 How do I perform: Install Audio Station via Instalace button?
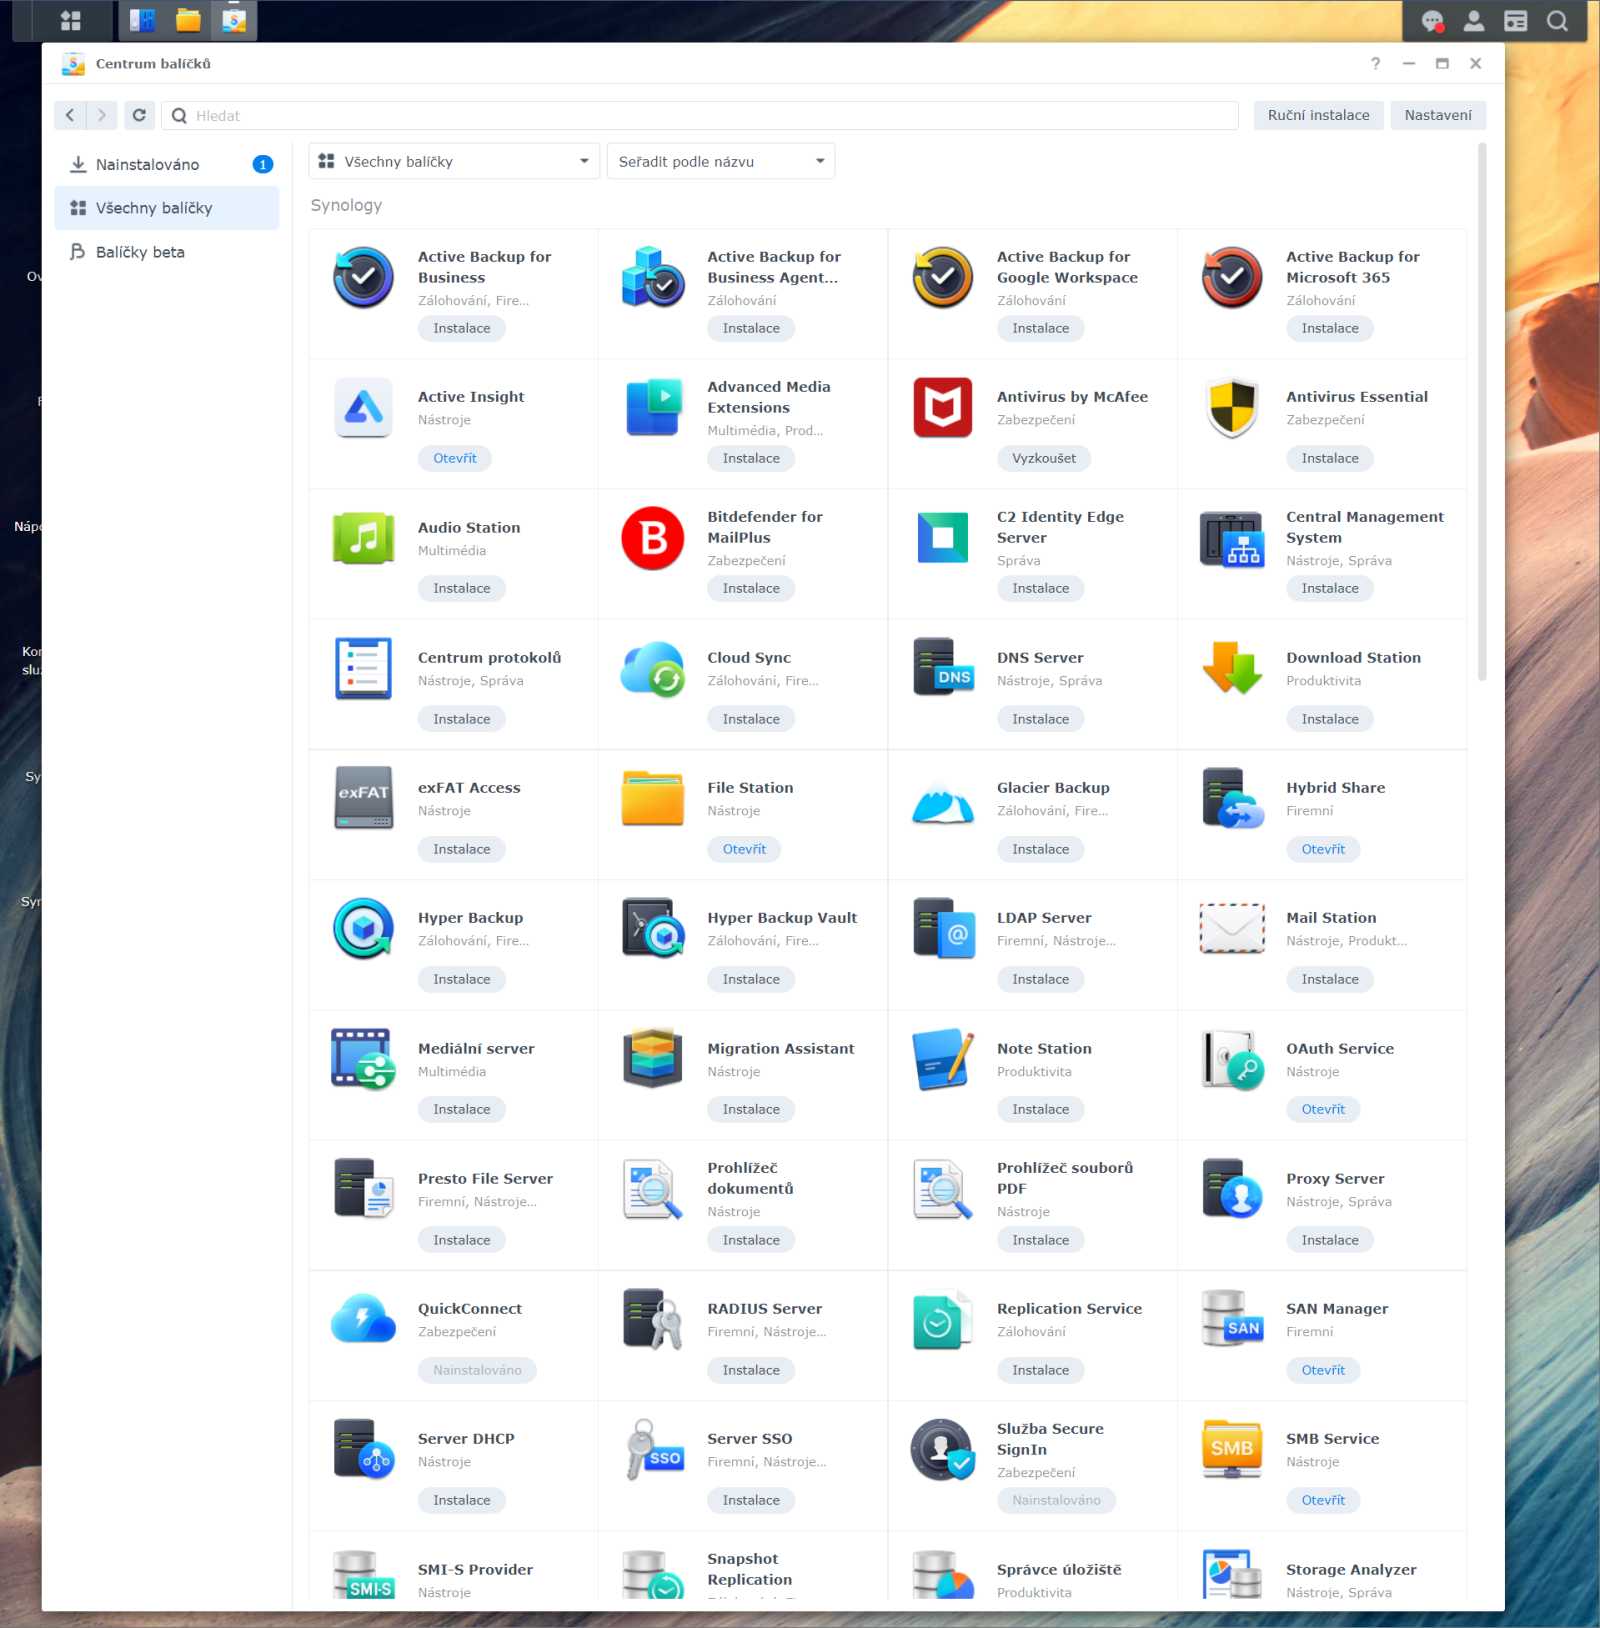coord(462,588)
